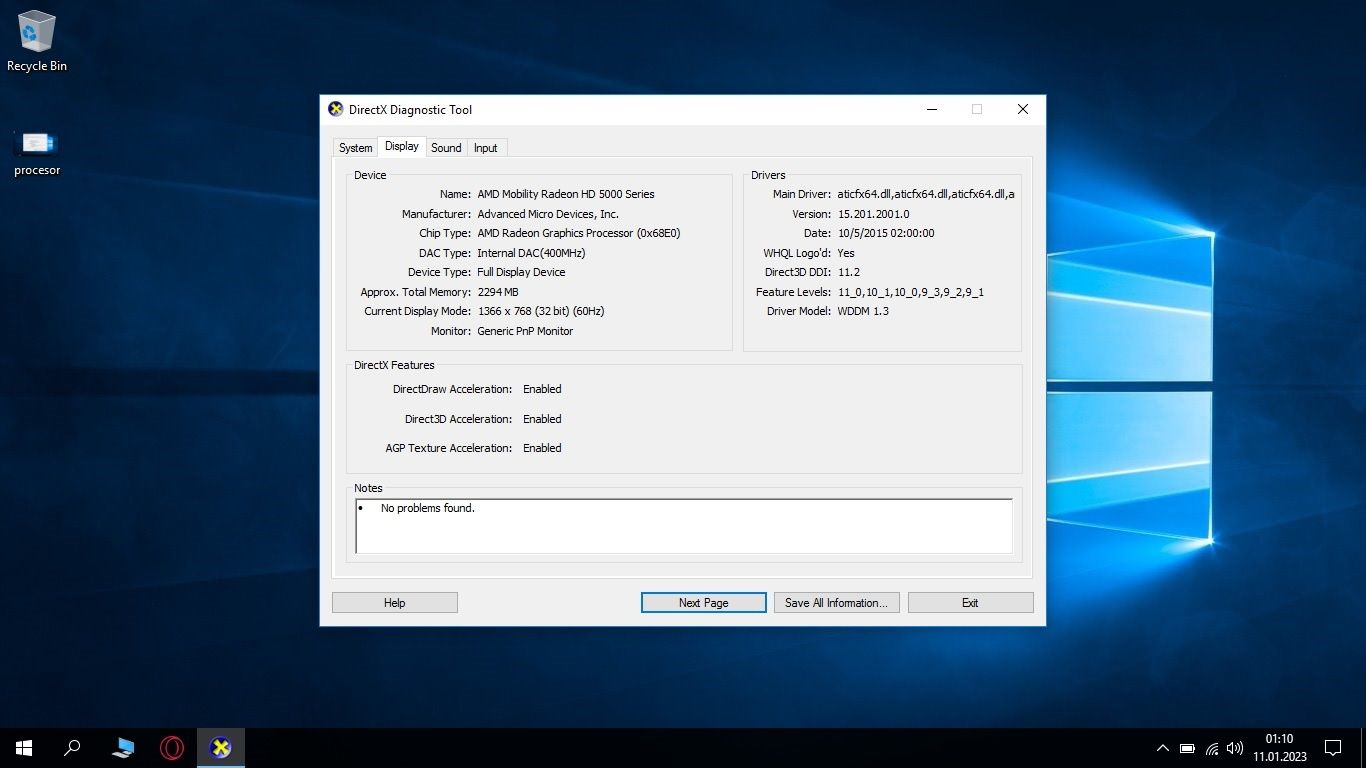Click manufacturer Advanced Micro Devices, Inc.
This screenshot has width=1366, height=768.
tap(548, 214)
